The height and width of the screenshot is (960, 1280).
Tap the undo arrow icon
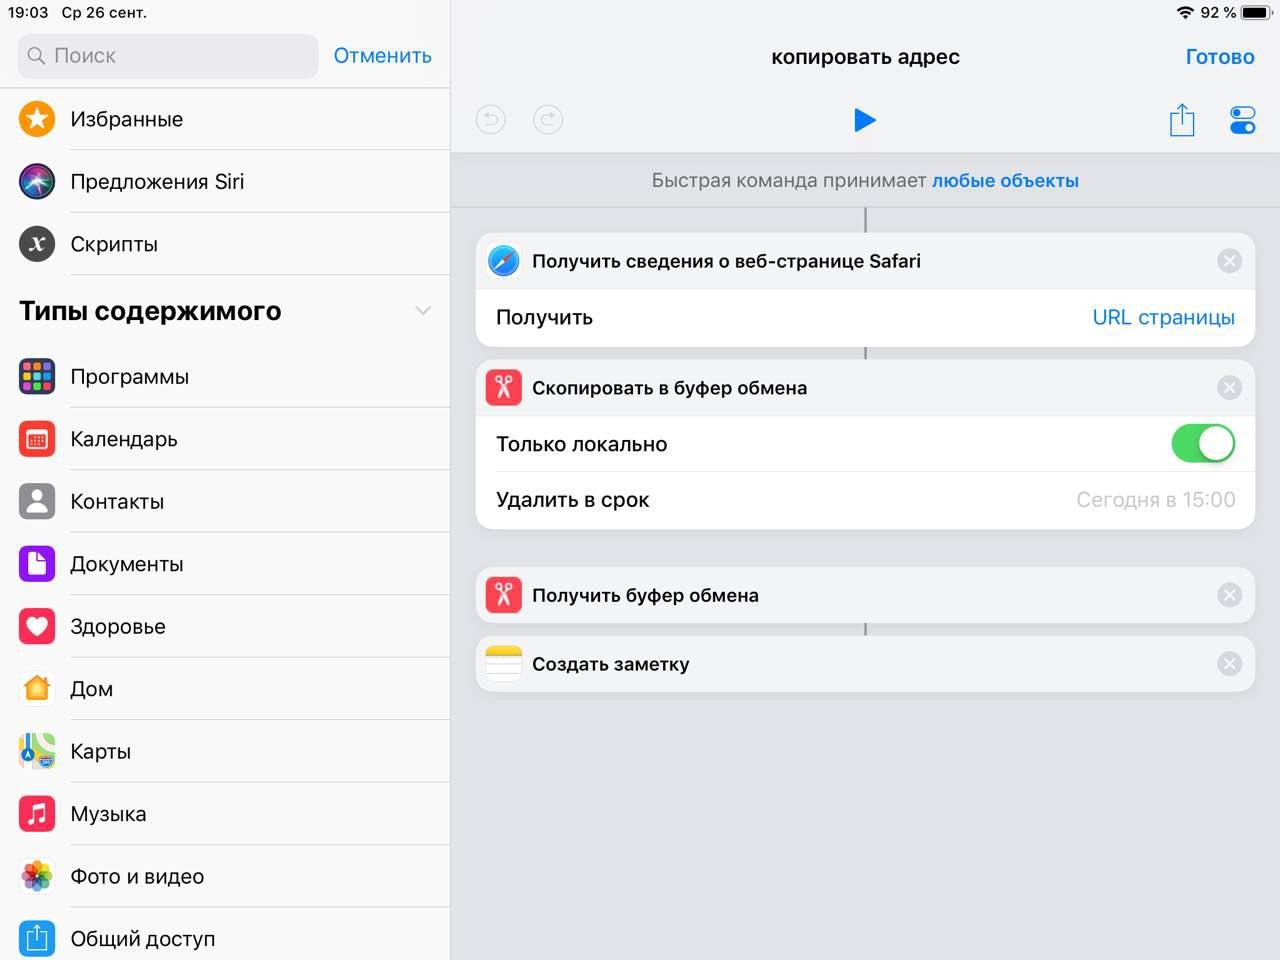click(x=491, y=120)
